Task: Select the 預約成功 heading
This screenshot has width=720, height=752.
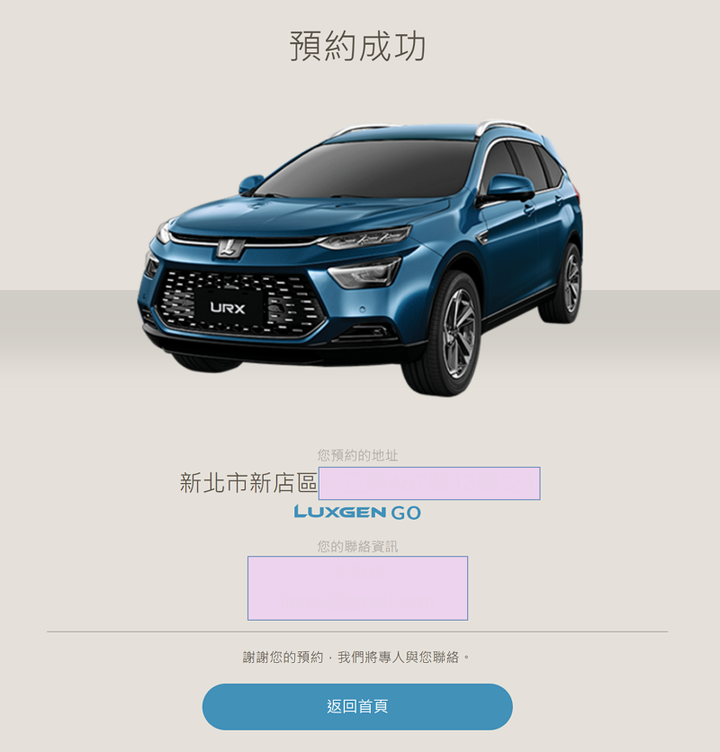Action: tap(357, 46)
